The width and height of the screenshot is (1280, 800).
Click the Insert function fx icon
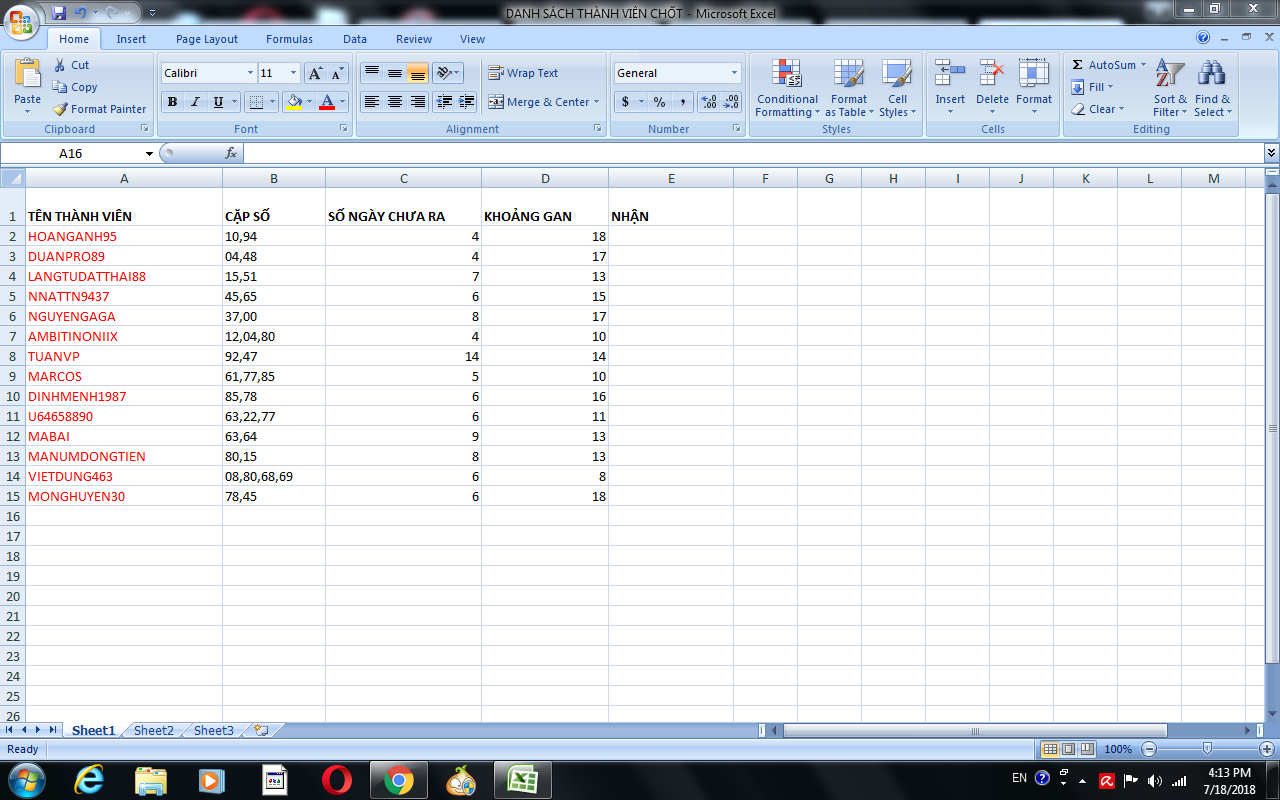[231, 153]
